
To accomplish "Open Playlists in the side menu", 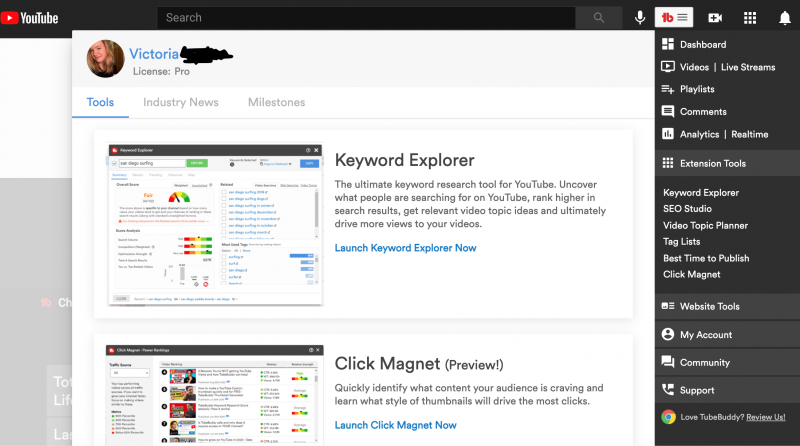I will tap(696, 89).
